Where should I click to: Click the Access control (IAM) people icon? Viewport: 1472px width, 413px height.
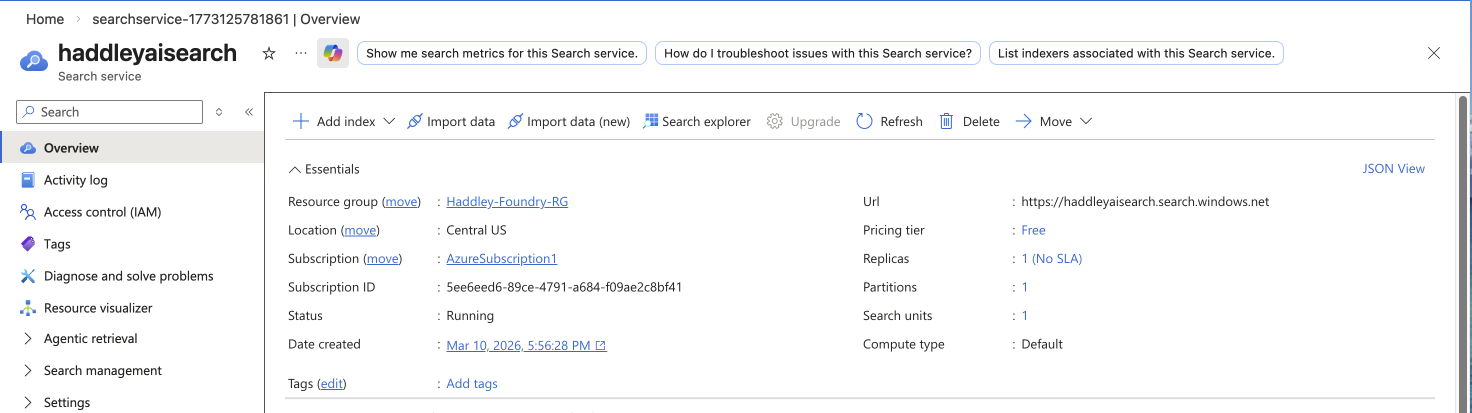pyautogui.click(x=28, y=212)
